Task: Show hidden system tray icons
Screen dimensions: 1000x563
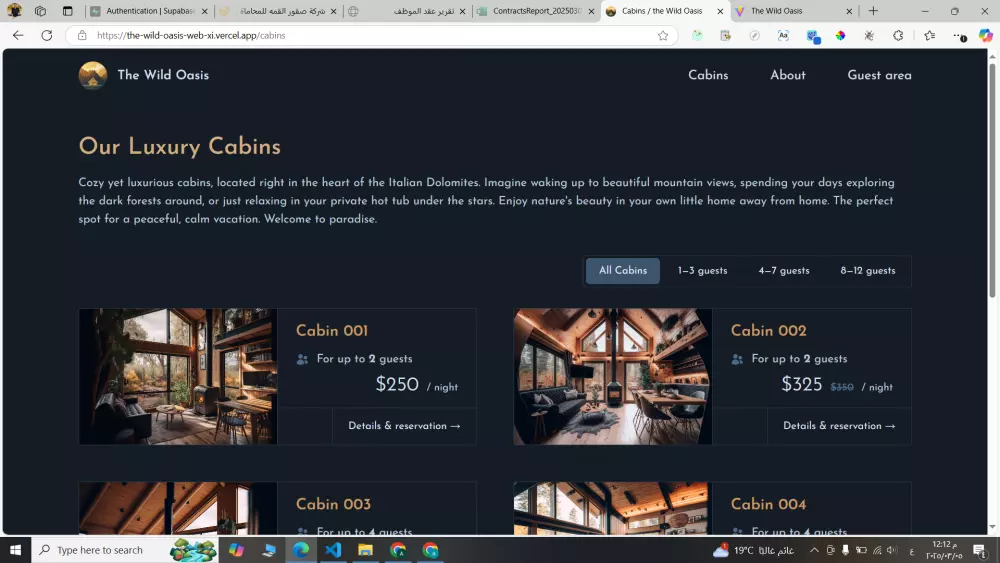Action: 814,550
